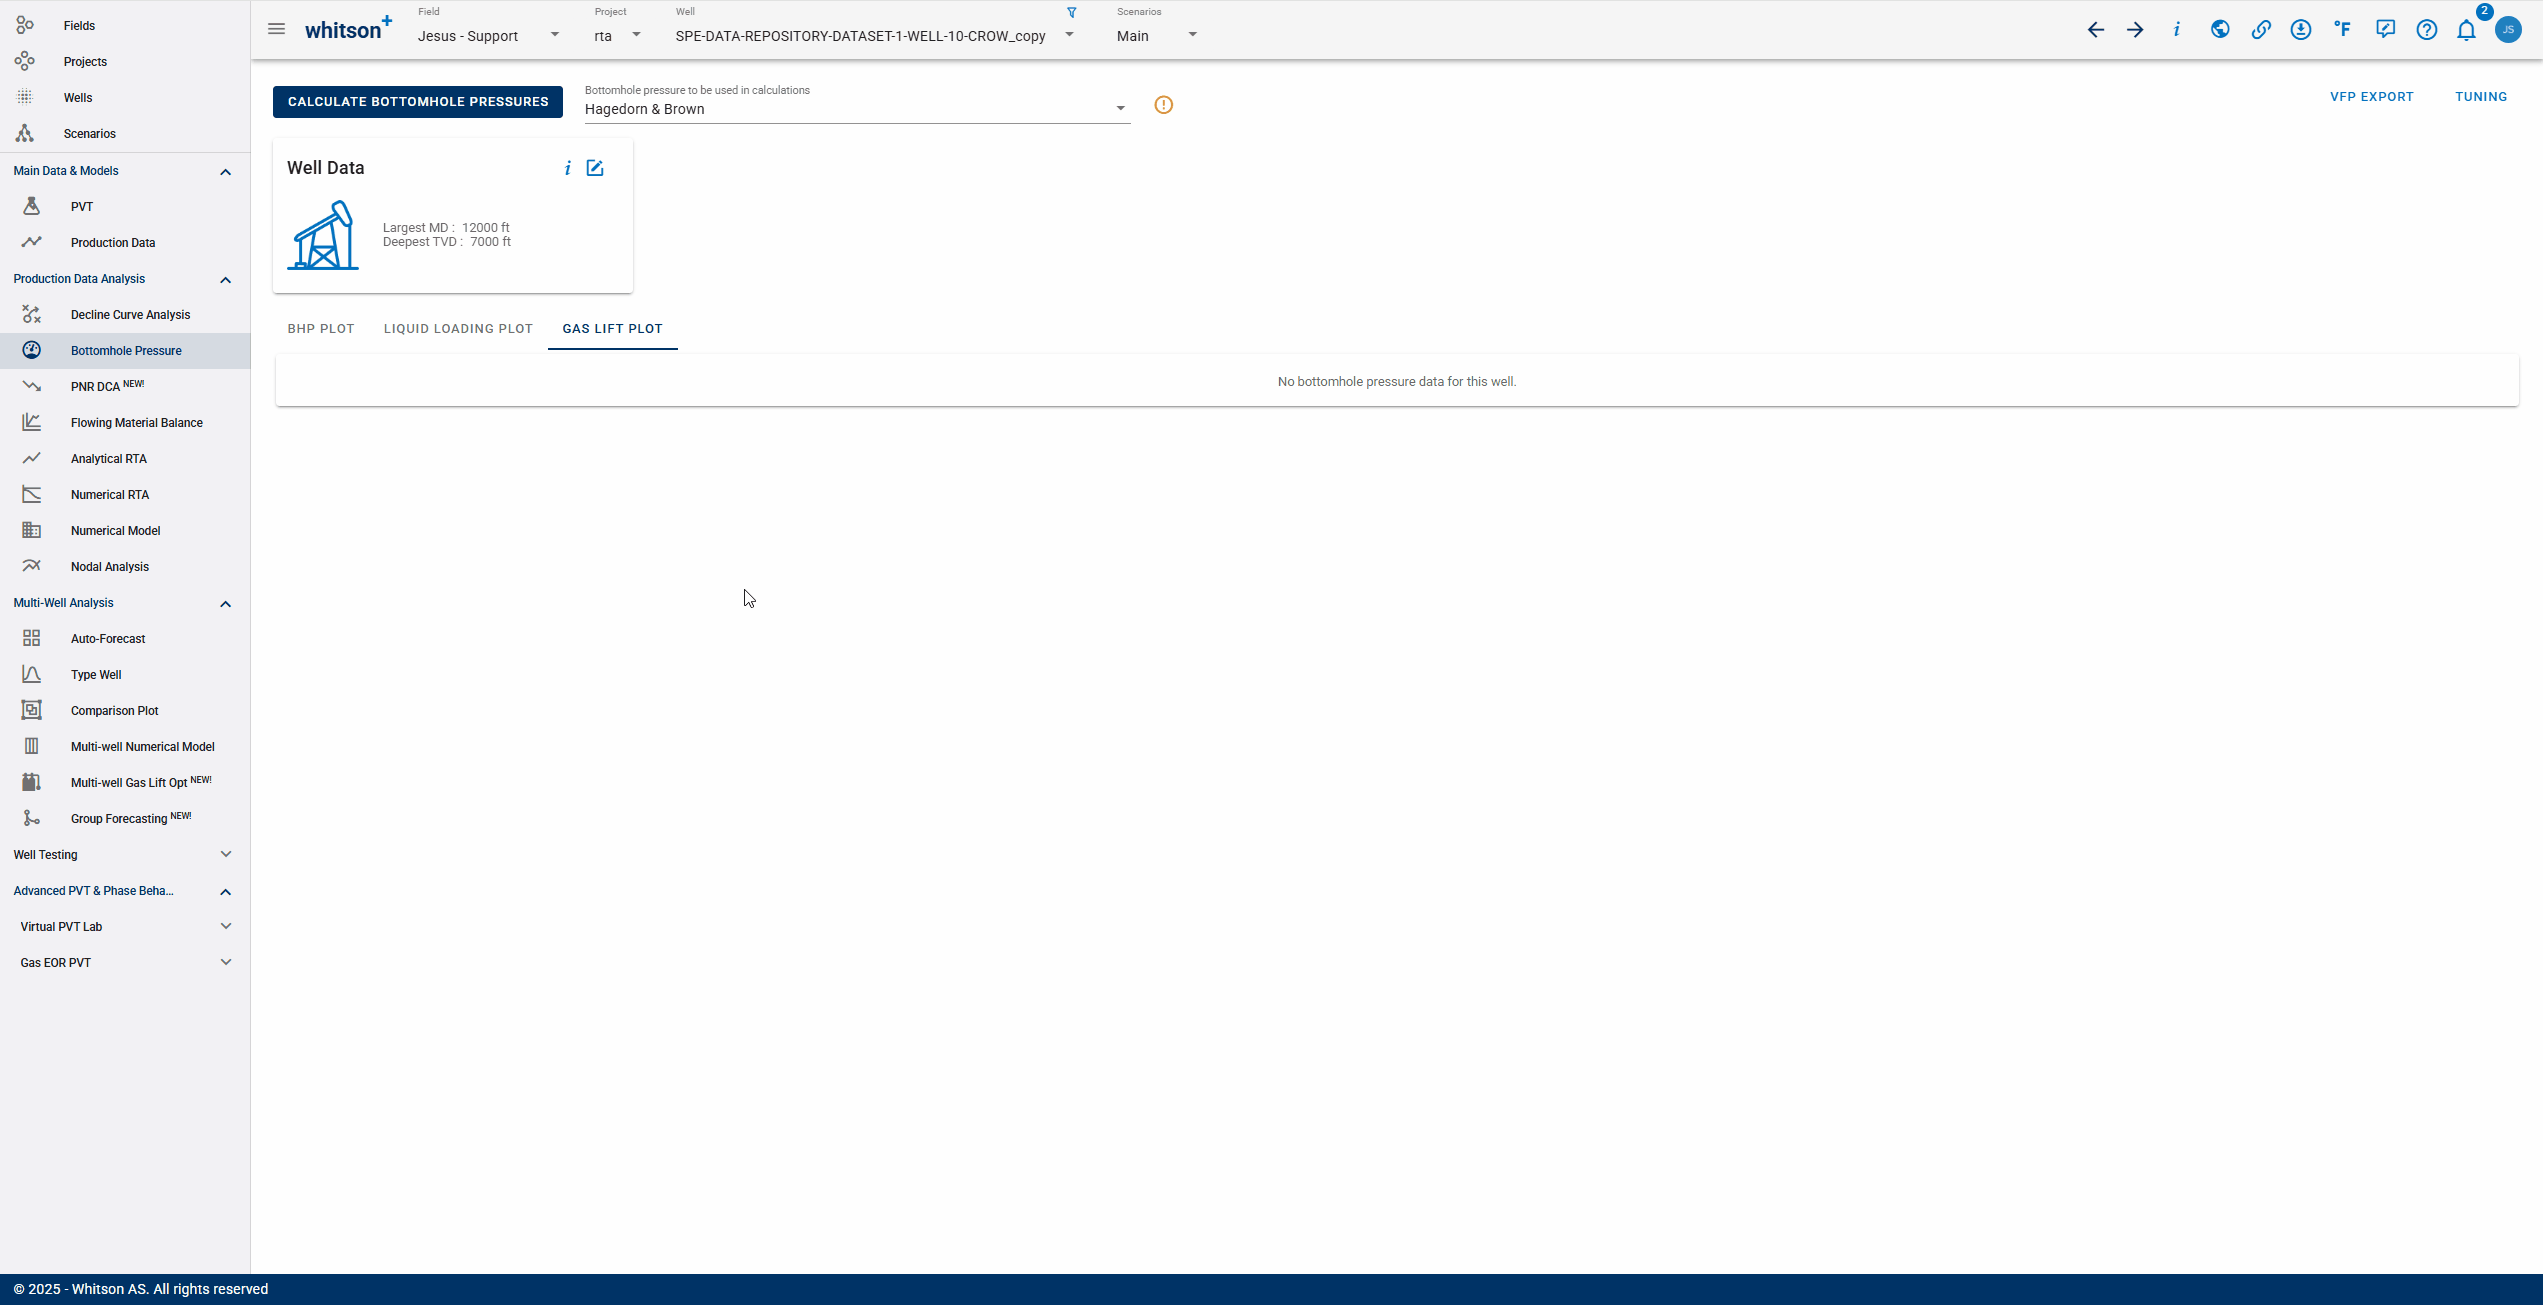The width and height of the screenshot is (2543, 1305).
Task: Expand the Virtual PVT Lab group
Action: [x=225, y=927]
